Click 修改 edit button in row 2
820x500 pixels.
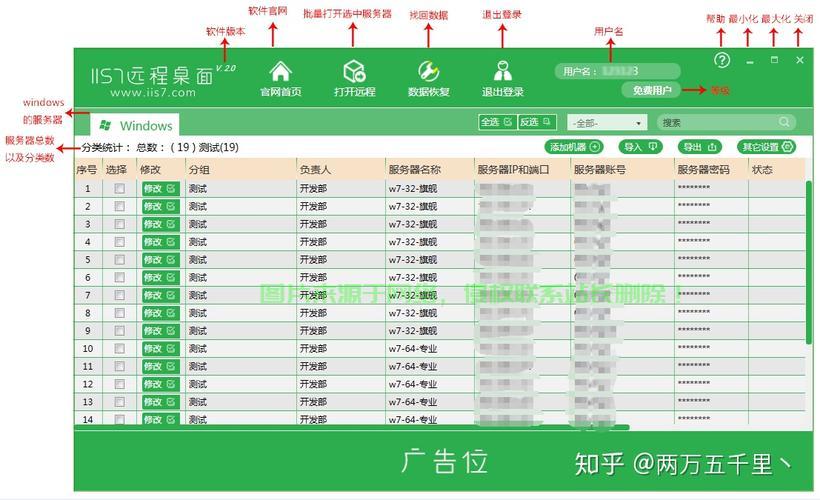160,206
